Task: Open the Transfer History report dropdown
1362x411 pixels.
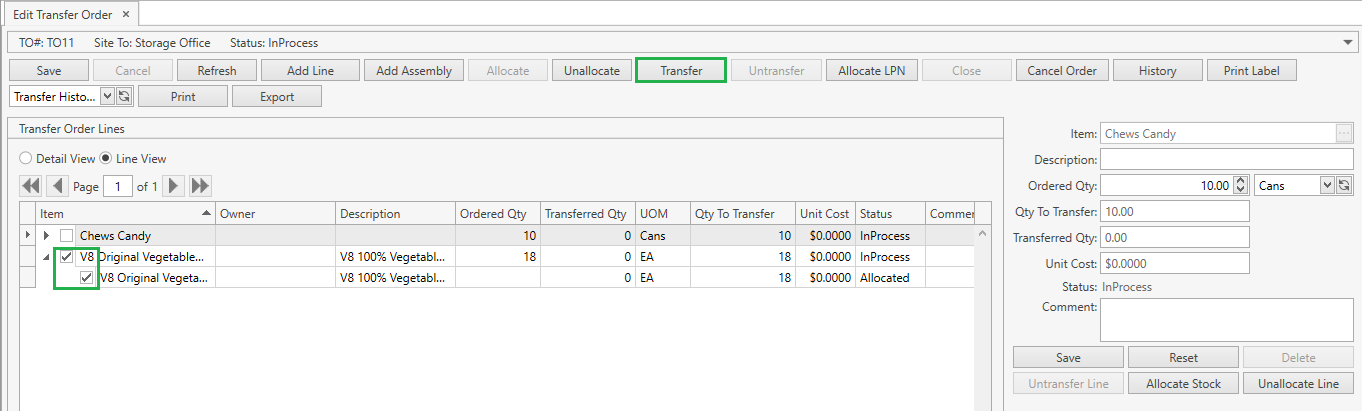Action: coord(108,97)
